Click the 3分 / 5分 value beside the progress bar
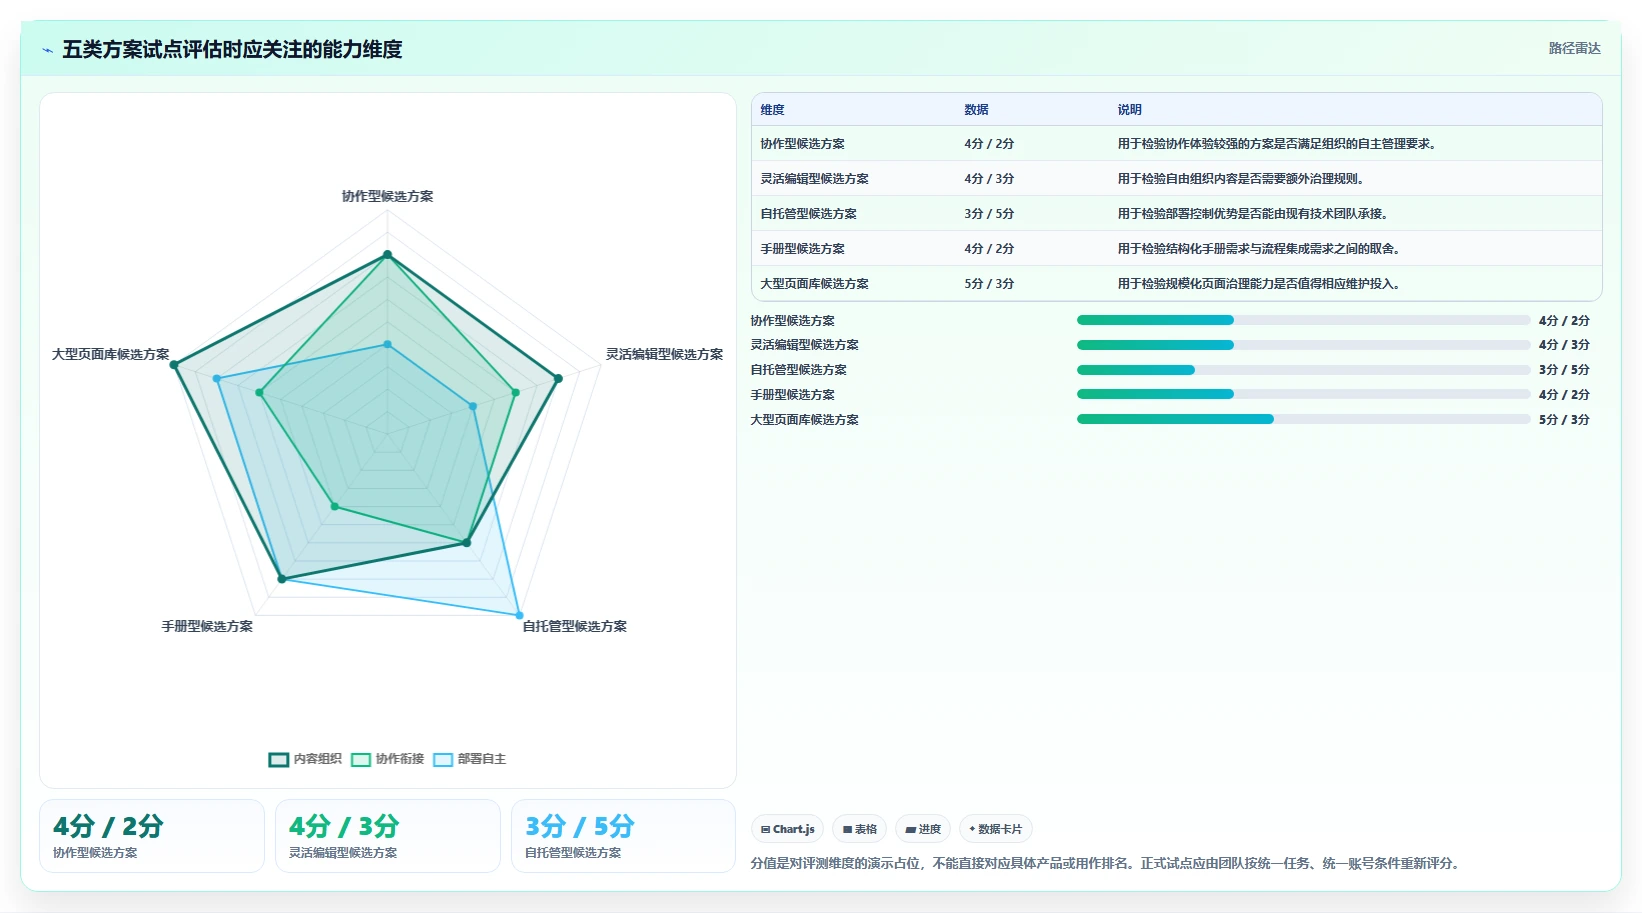Image resolution: width=1642 pixels, height=913 pixels. (x=1564, y=370)
